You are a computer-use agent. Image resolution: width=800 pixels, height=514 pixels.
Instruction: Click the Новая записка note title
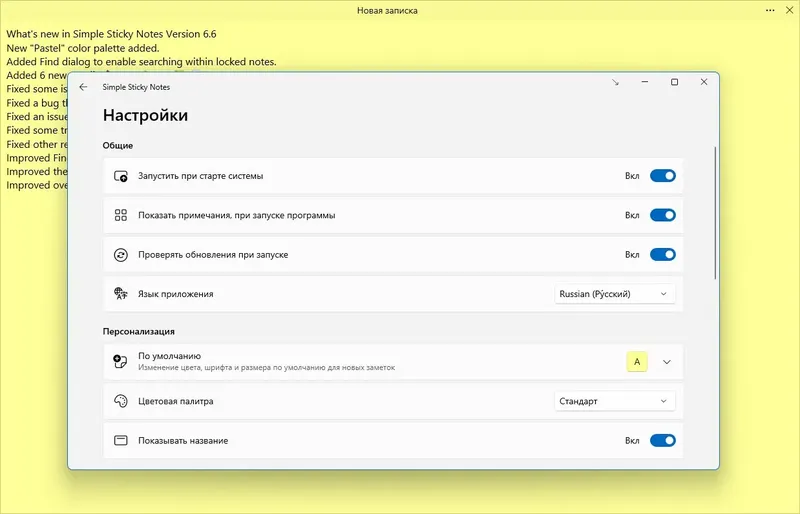click(387, 11)
